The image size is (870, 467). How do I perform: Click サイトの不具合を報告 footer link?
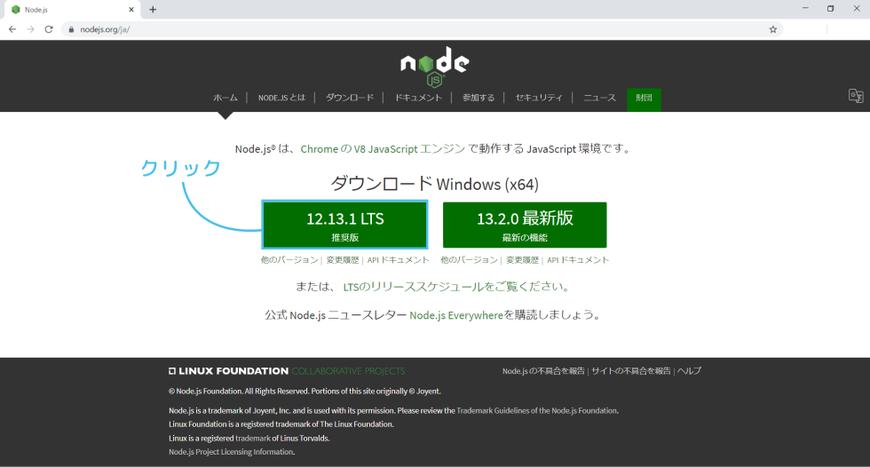coord(631,370)
